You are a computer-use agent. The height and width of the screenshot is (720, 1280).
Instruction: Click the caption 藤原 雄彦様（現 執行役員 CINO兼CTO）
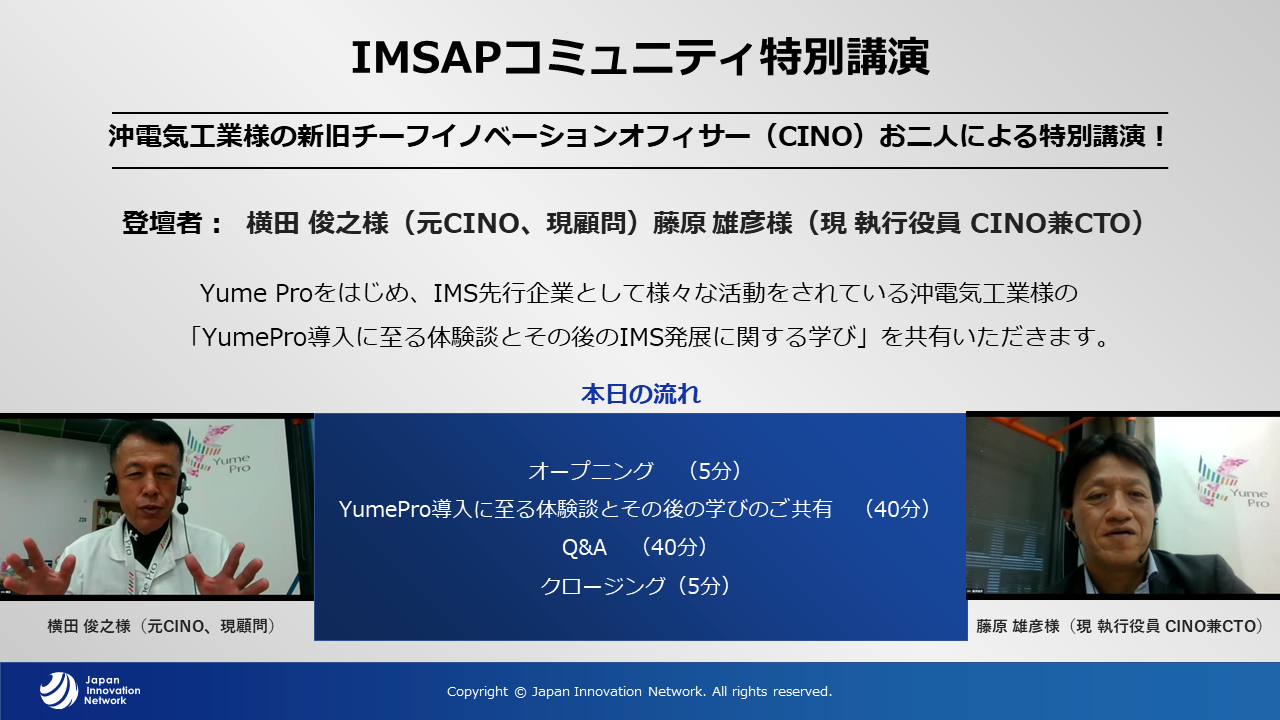pos(1120,626)
